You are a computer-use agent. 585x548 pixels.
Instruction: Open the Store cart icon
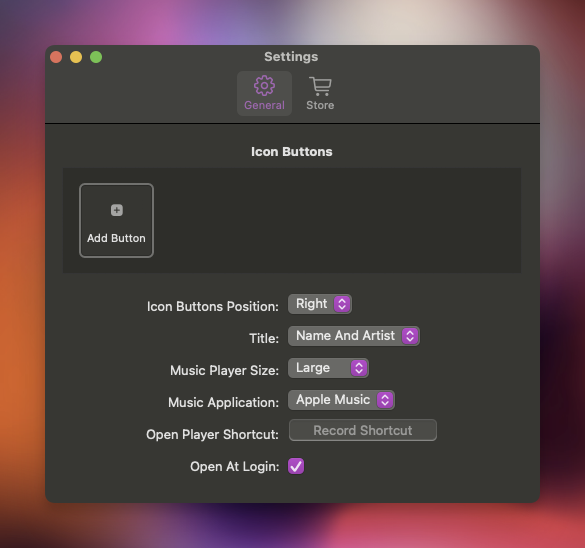(x=320, y=86)
